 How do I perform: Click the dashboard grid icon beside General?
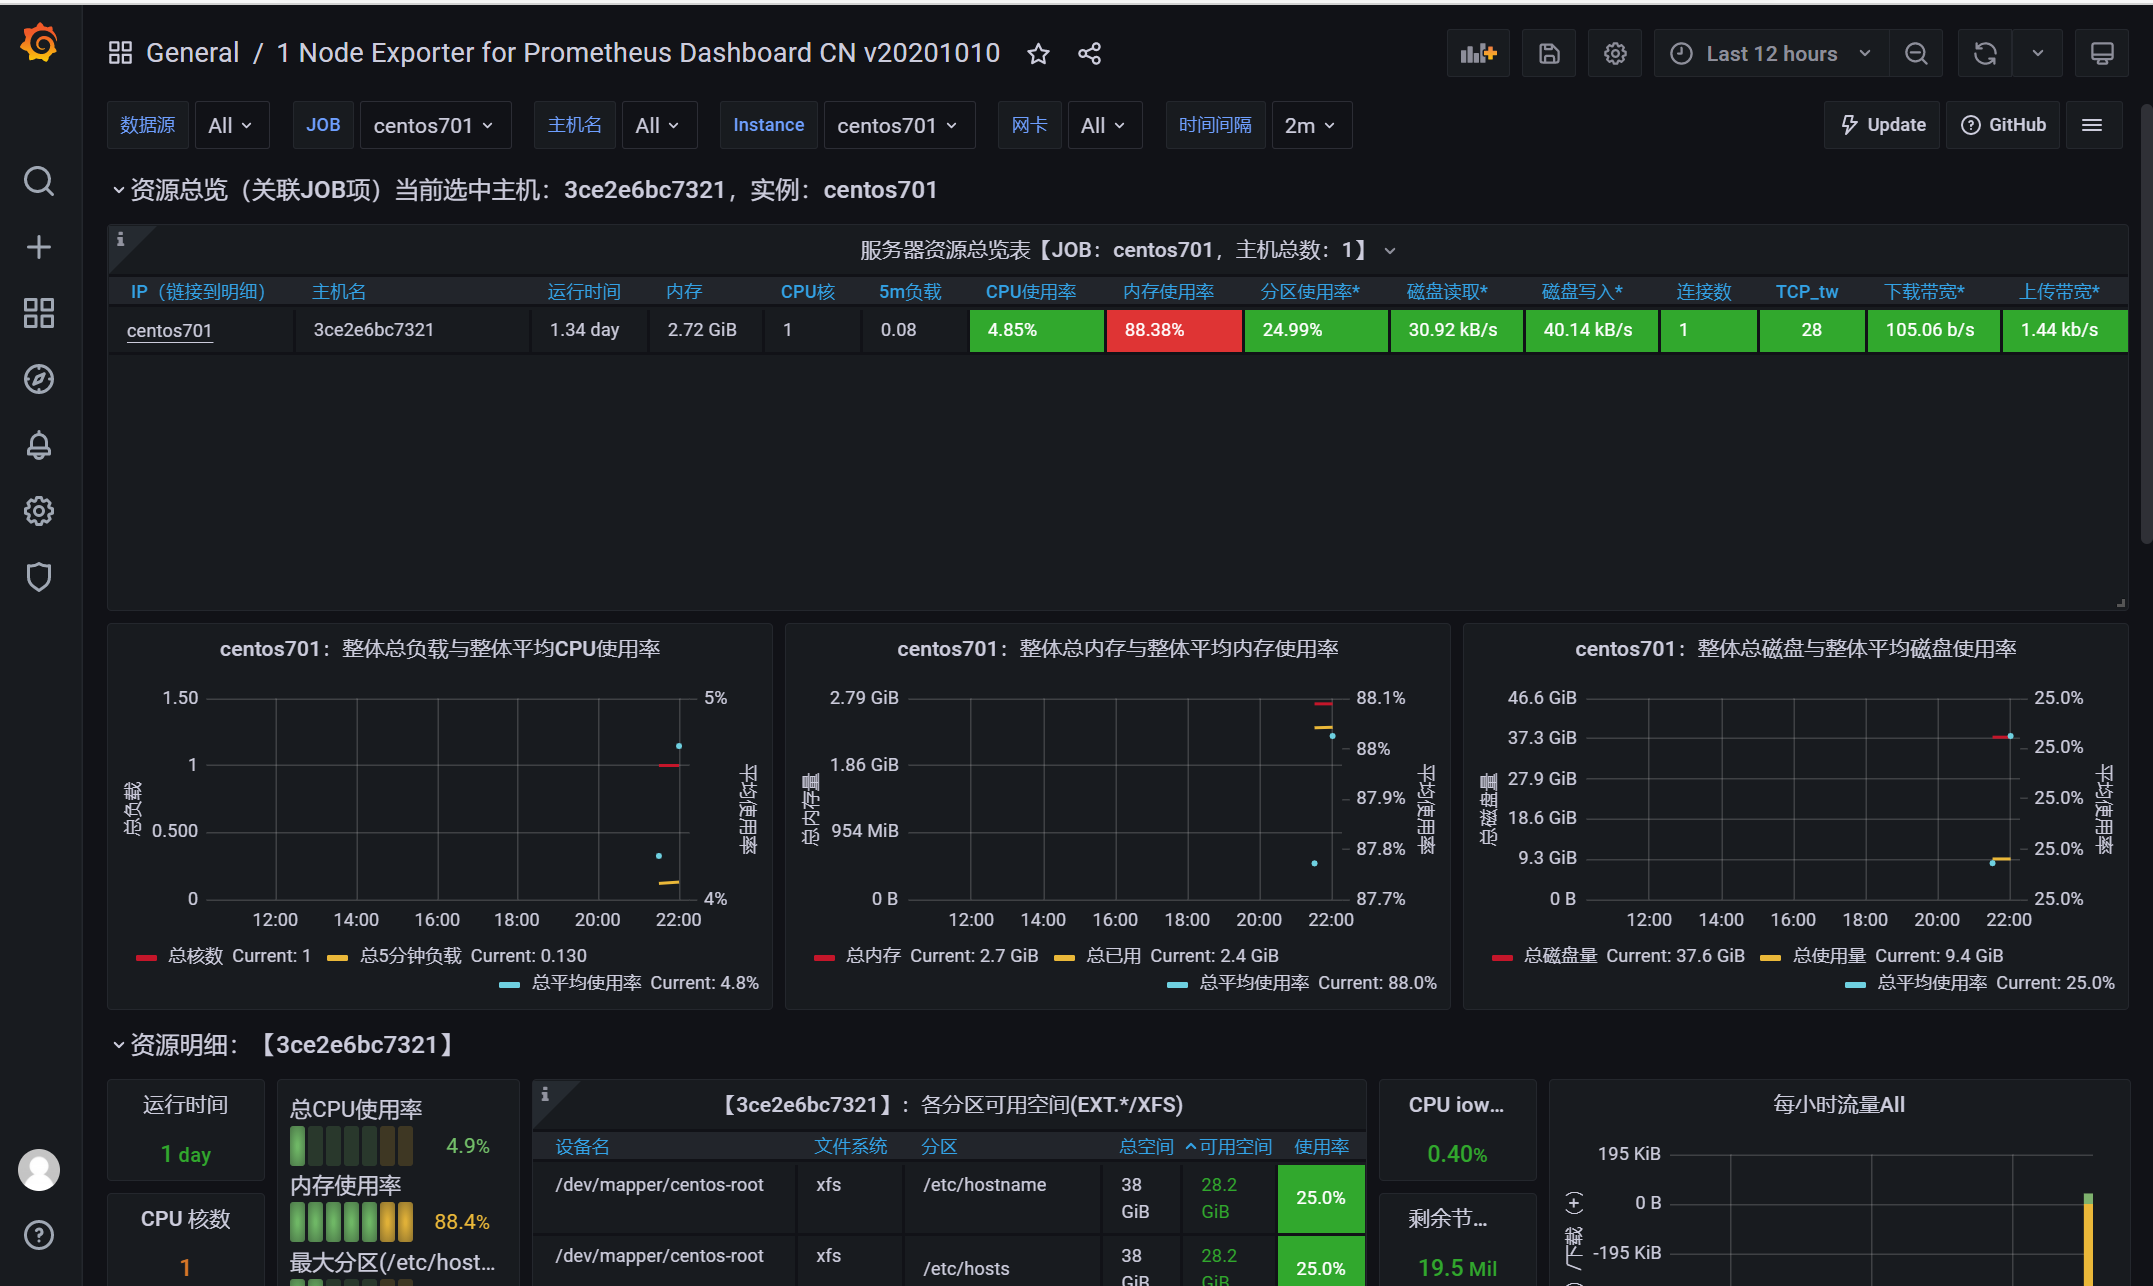click(x=120, y=53)
